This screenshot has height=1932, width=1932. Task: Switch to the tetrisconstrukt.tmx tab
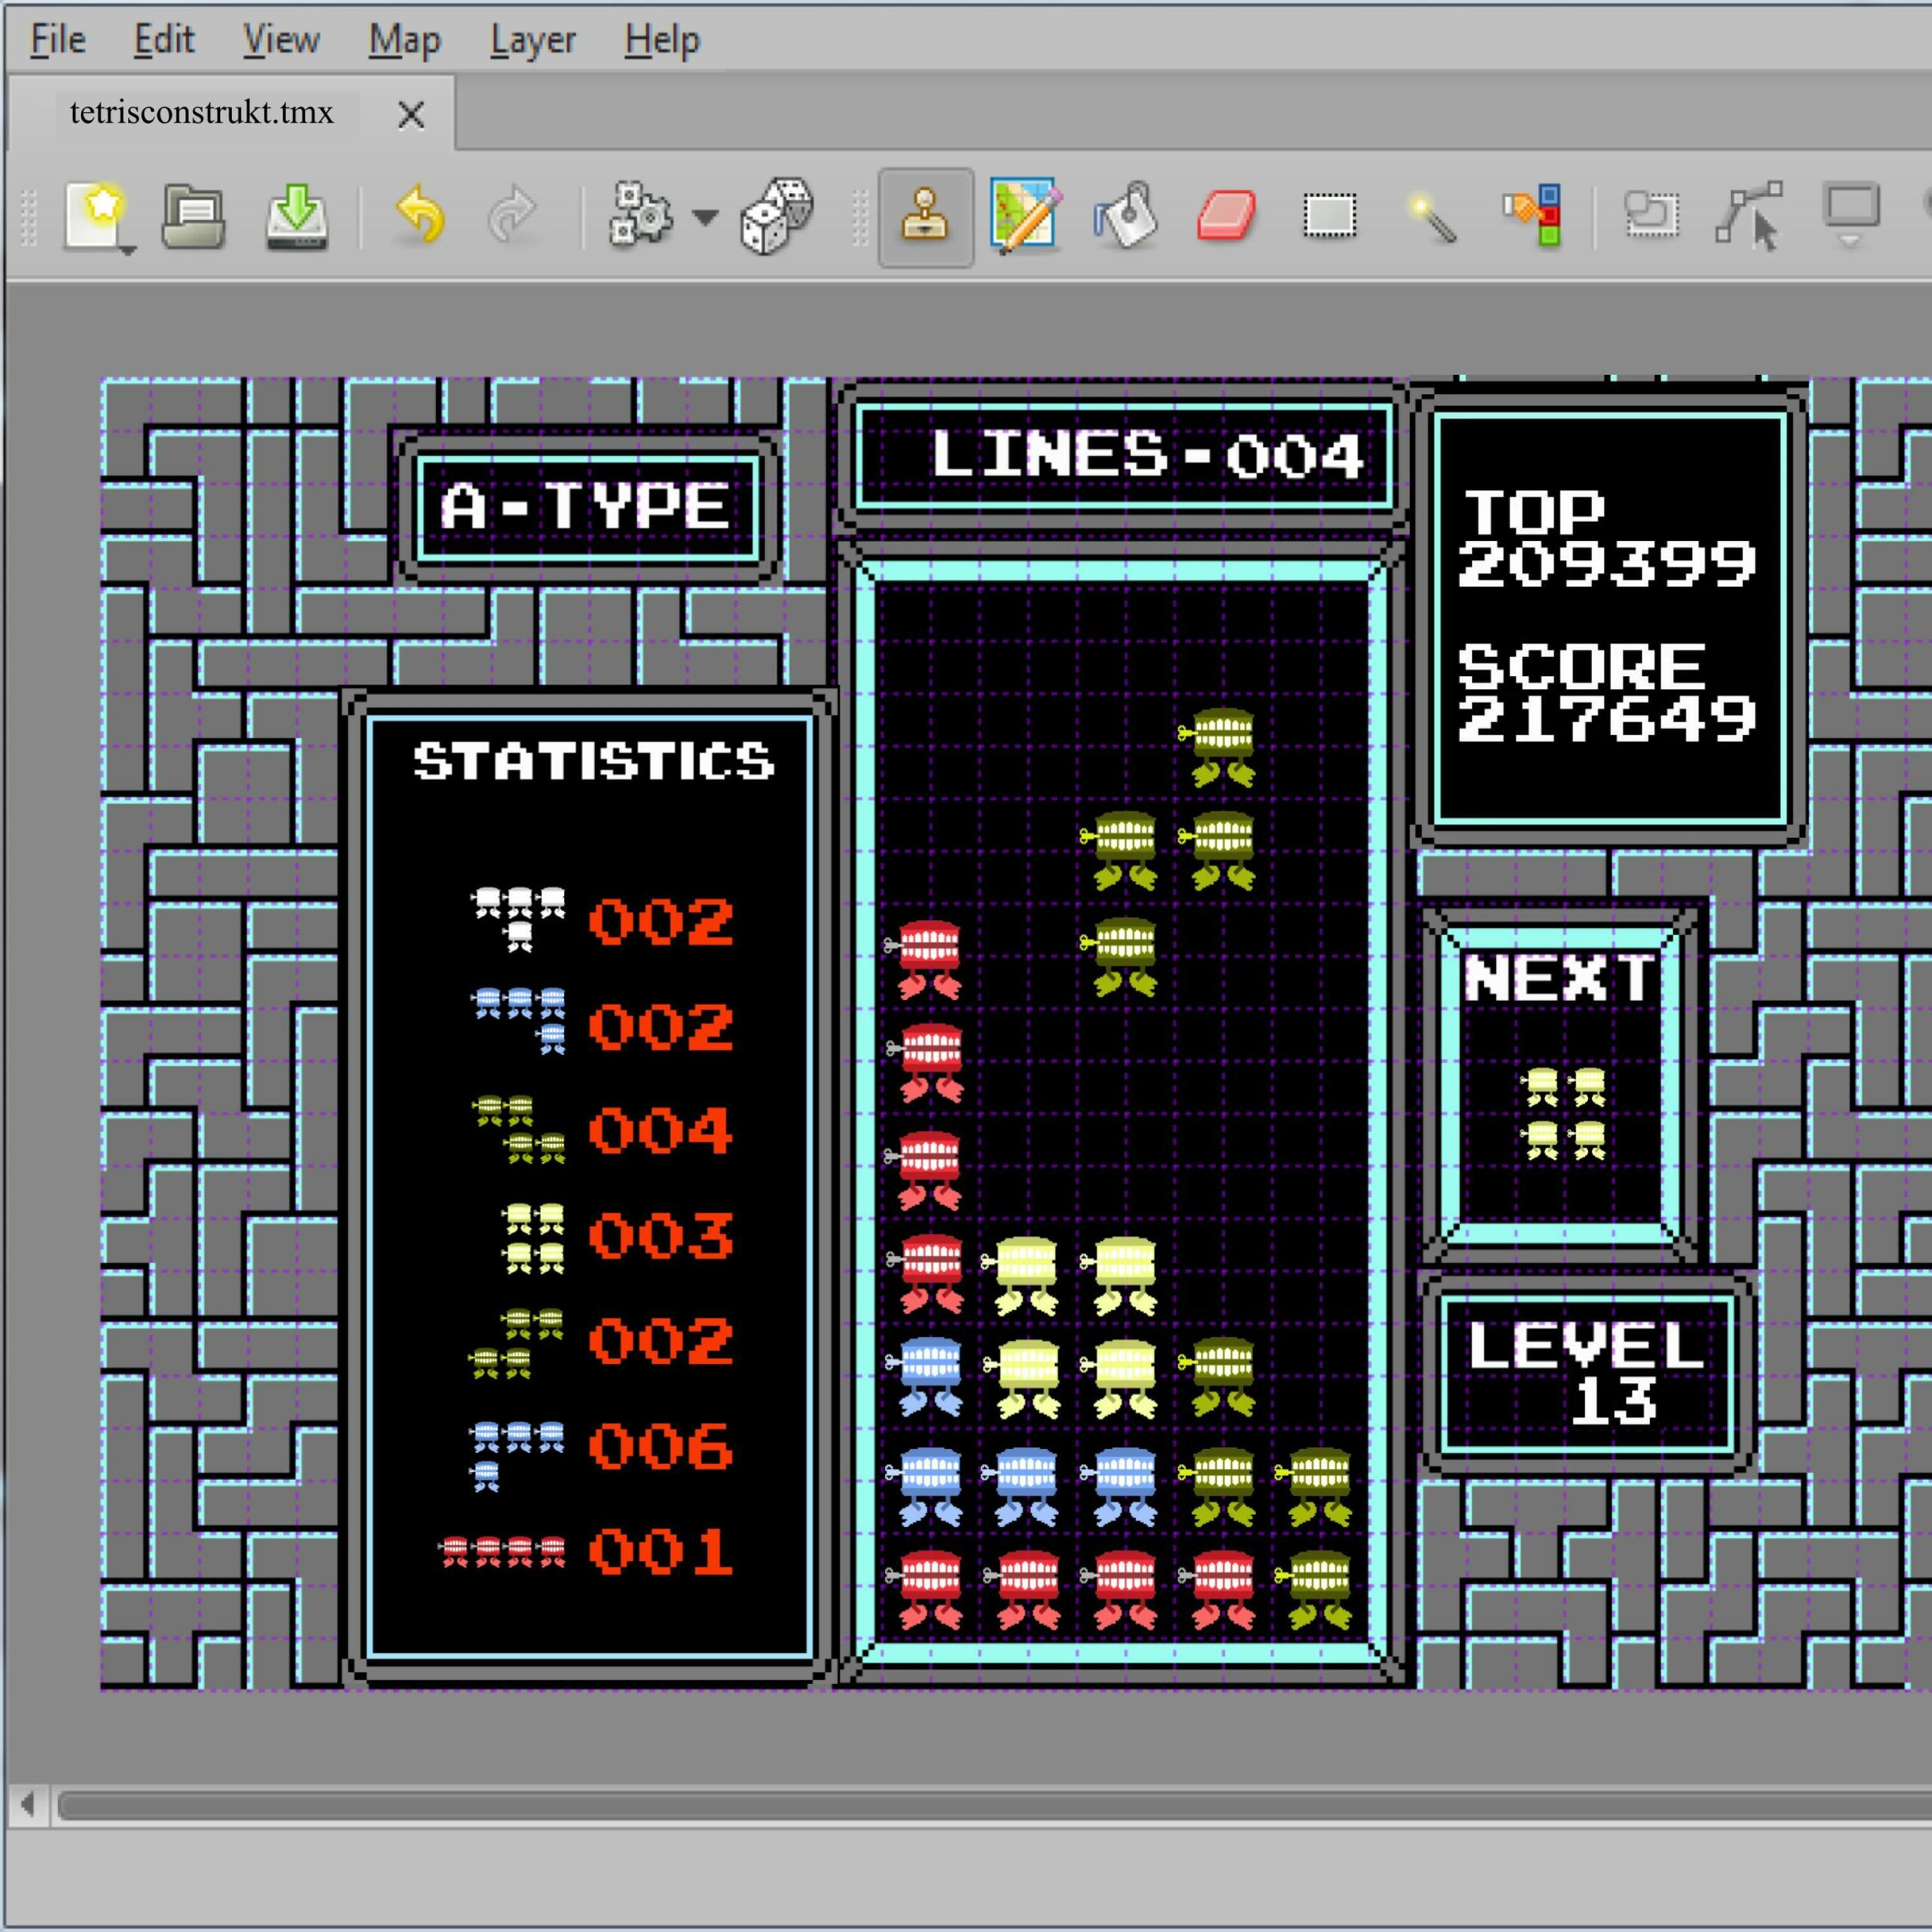tap(201, 113)
